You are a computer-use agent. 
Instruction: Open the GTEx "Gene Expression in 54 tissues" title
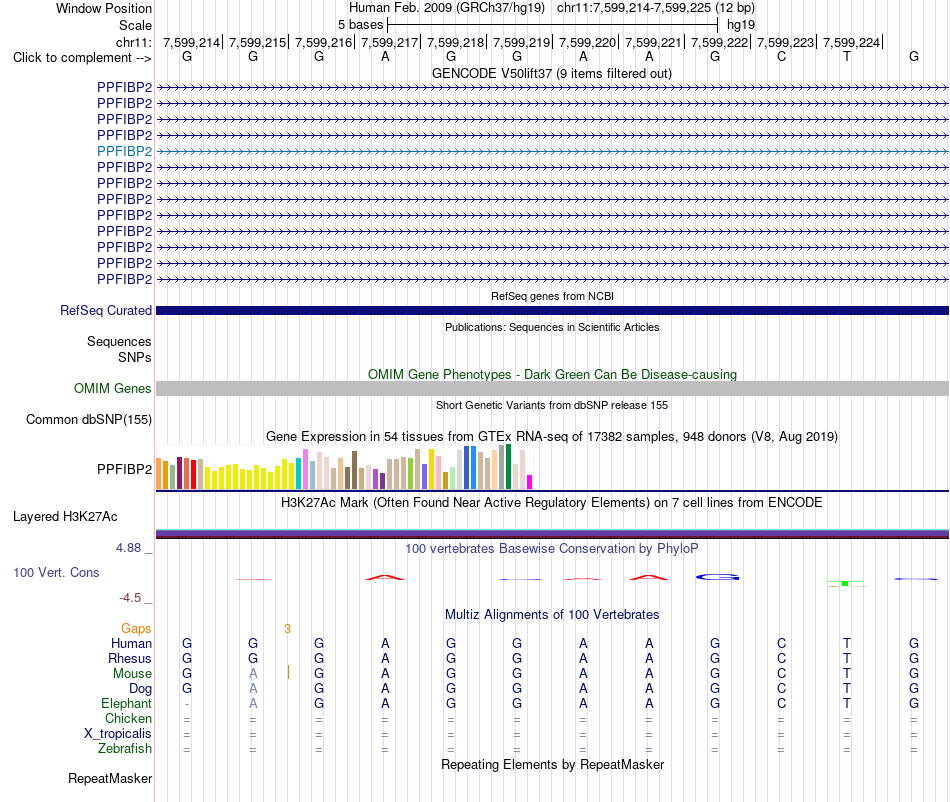[552, 436]
